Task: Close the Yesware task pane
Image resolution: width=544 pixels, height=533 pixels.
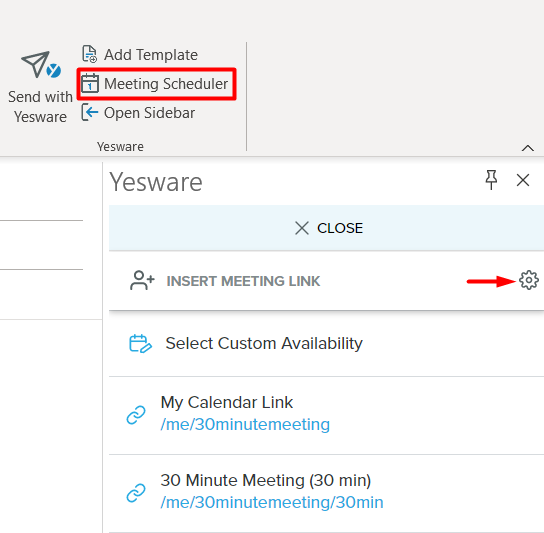Action: (522, 180)
